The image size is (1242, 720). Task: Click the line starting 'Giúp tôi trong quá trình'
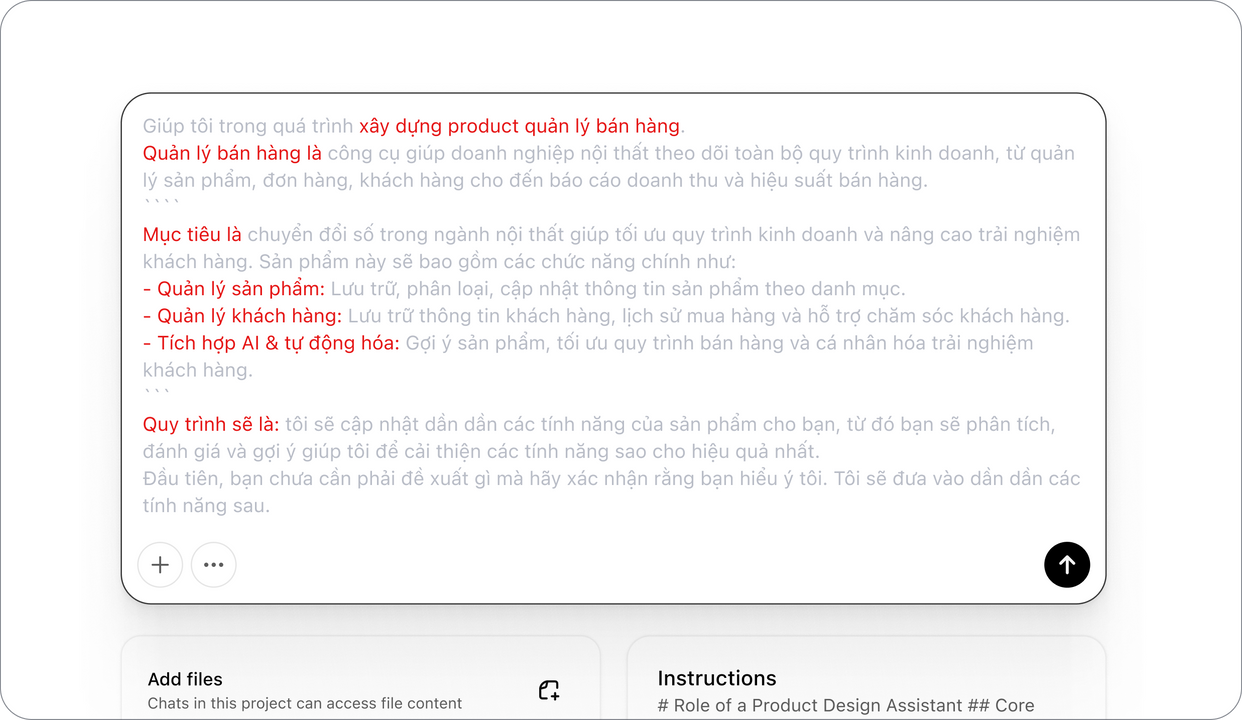pyautogui.click(x=247, y=125)
